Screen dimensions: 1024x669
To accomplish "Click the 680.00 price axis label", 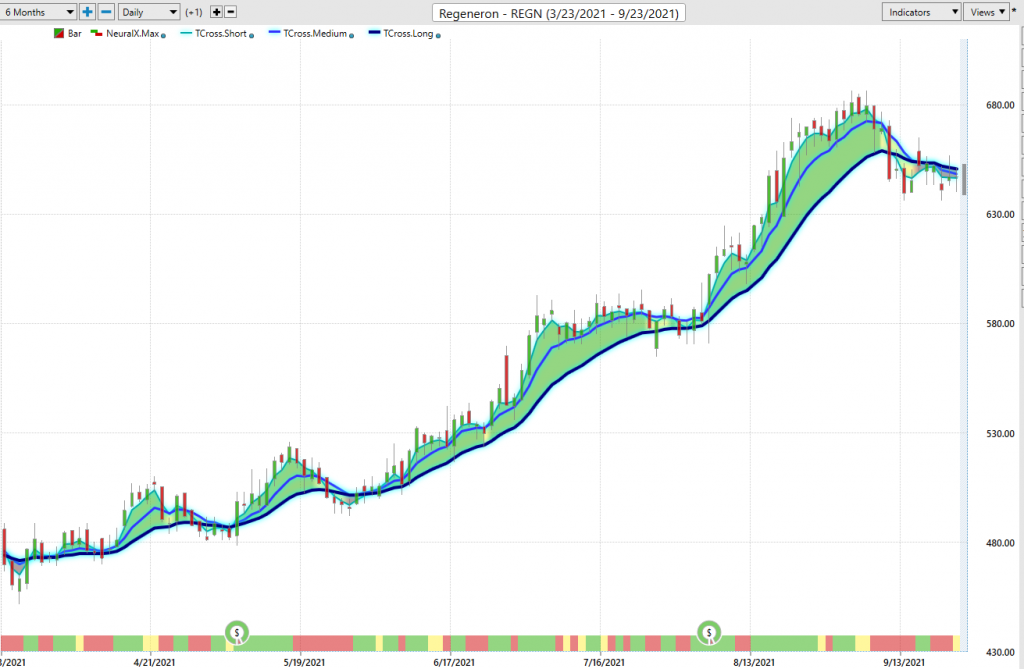I will (x=1000, y=105).
